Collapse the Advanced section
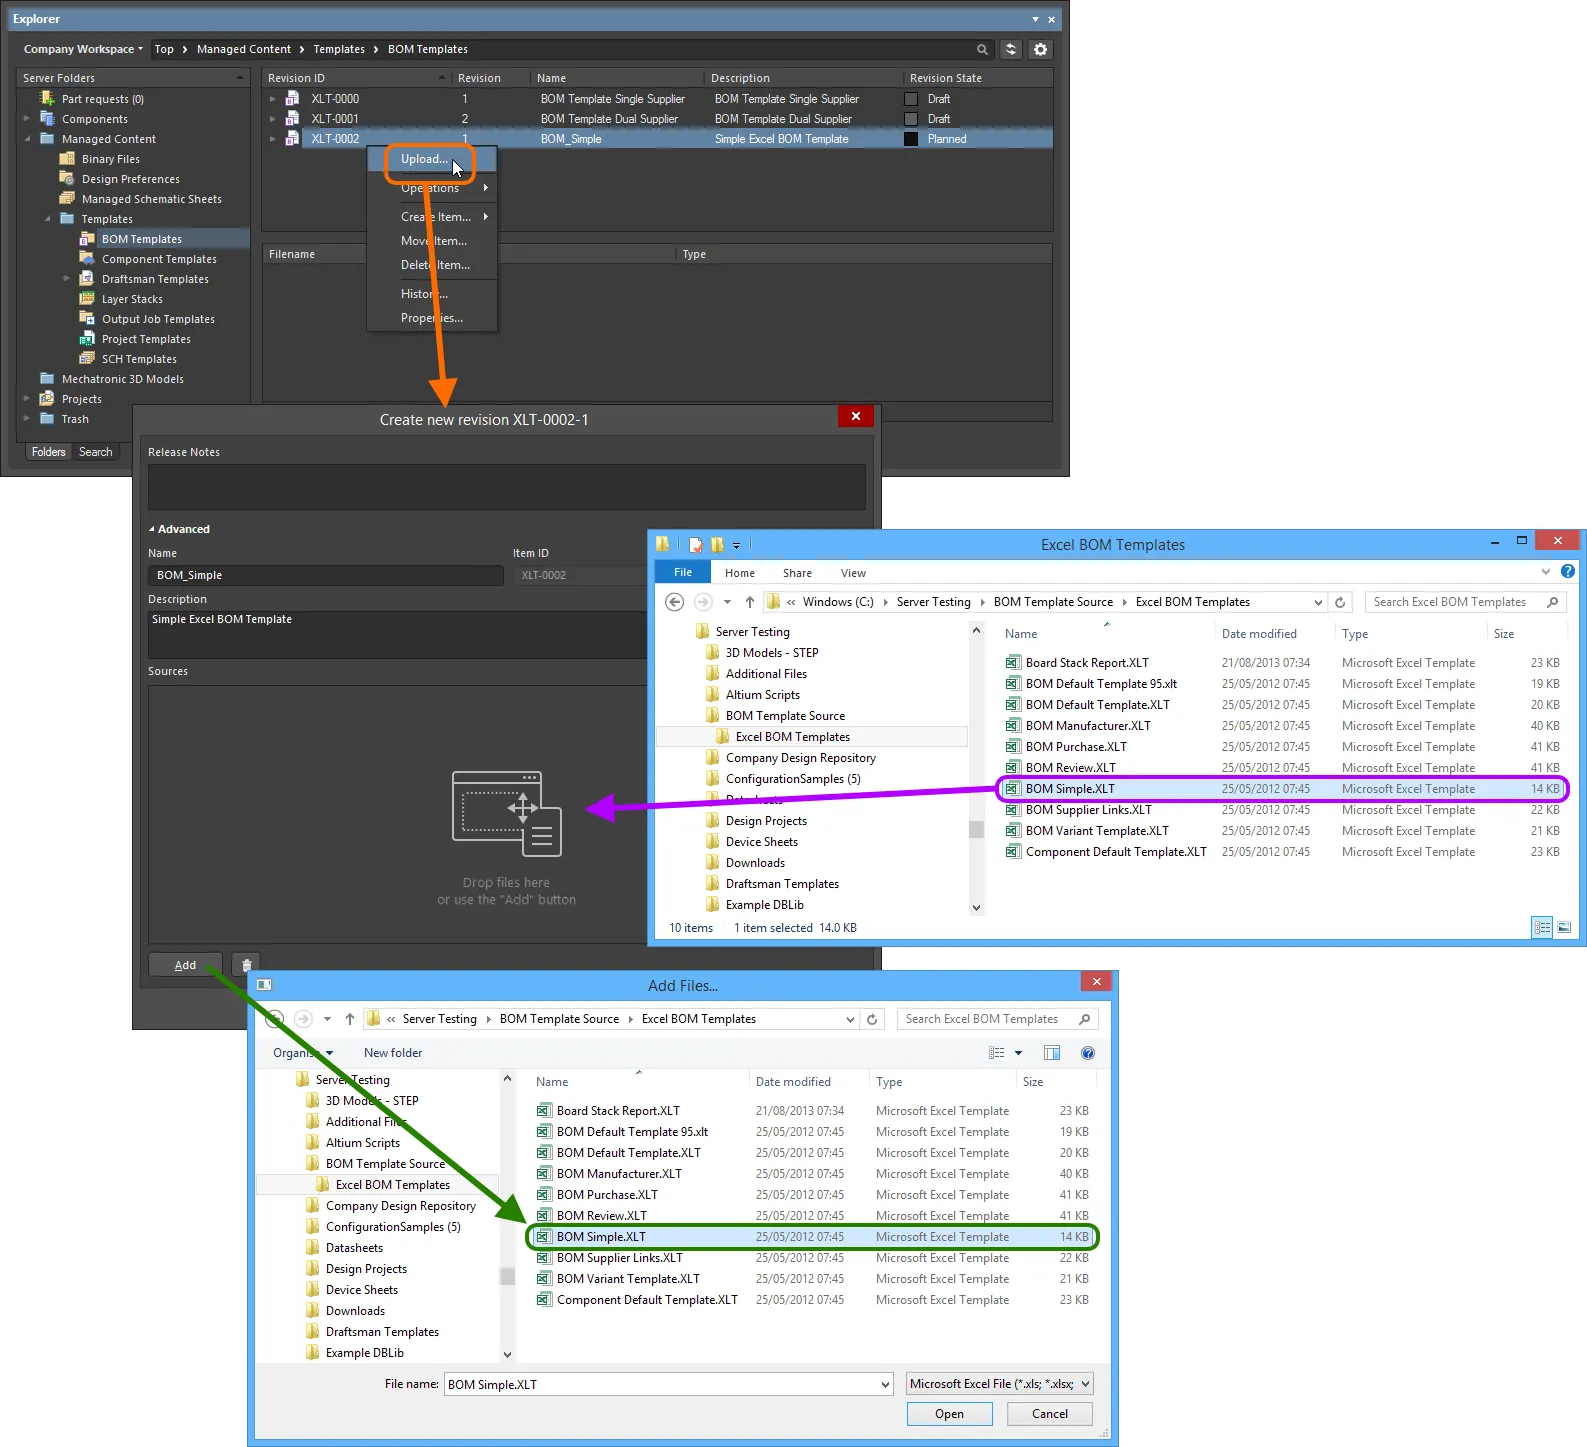 152,529
